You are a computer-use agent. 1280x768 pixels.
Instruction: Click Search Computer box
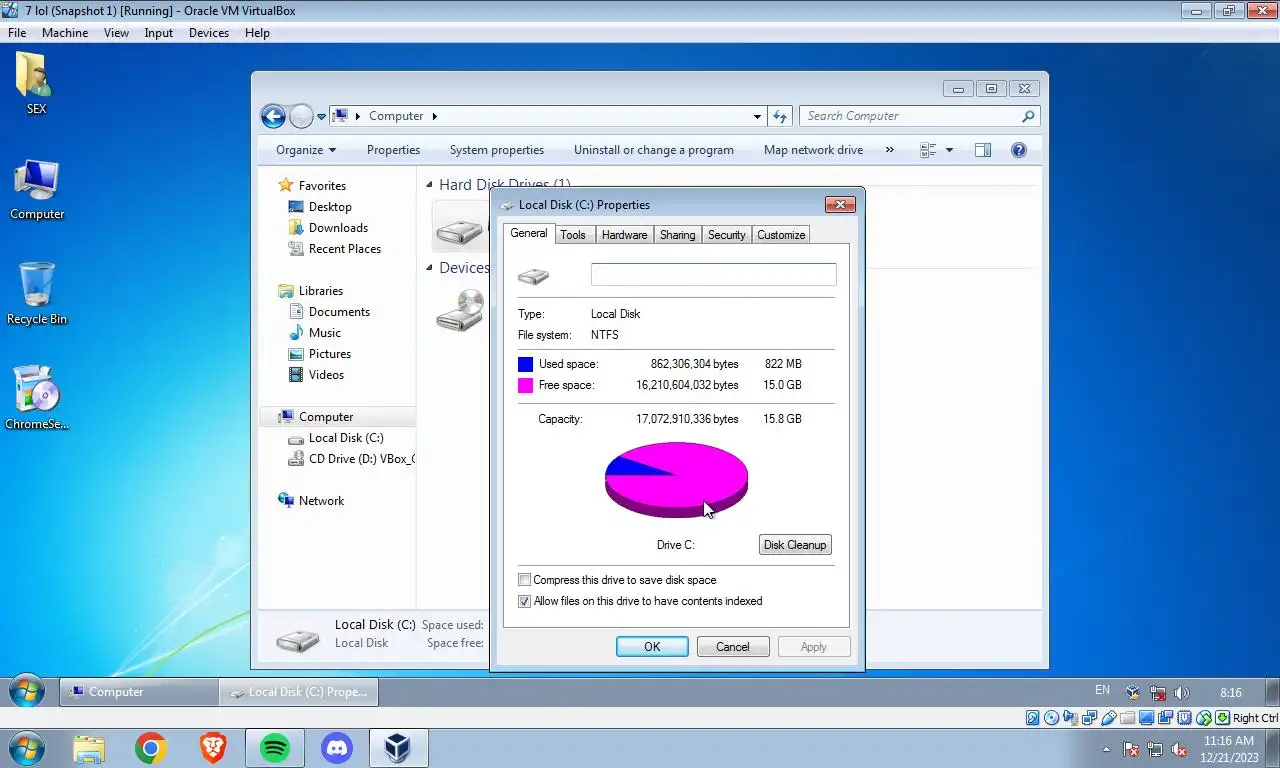[x=919, y=116]
